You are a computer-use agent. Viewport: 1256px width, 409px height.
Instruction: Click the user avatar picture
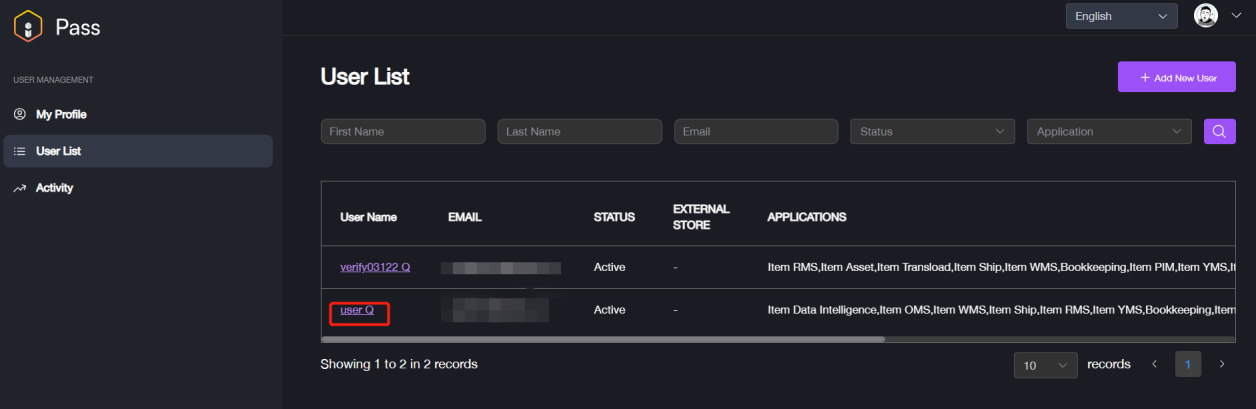pos(1206,16)
